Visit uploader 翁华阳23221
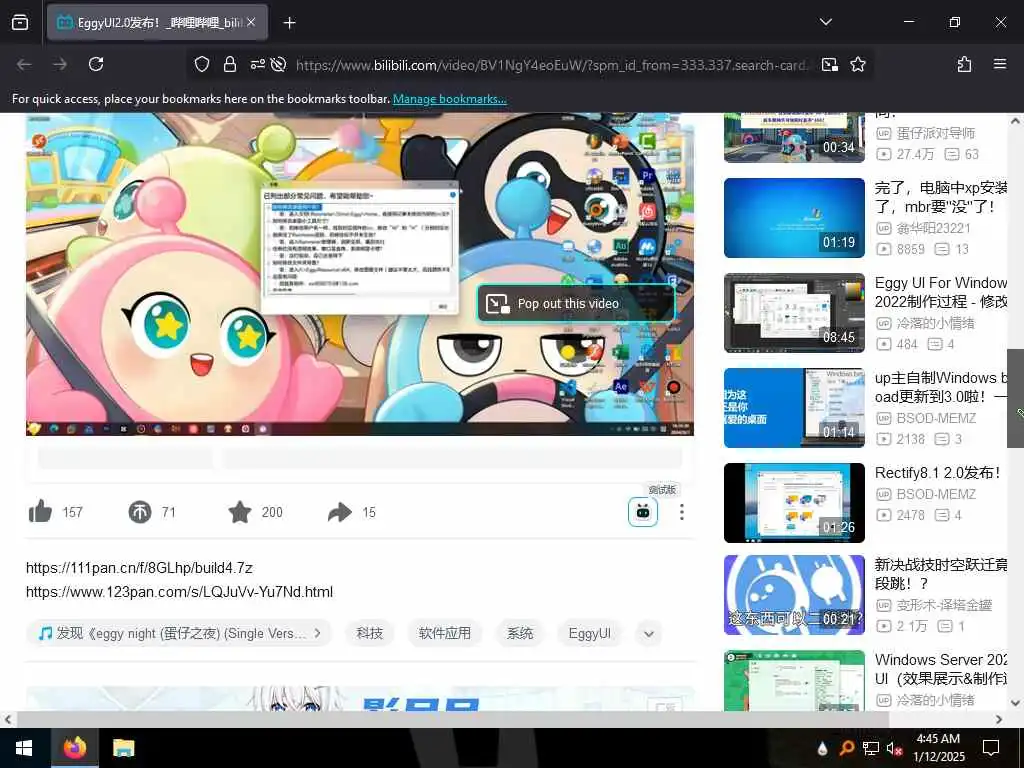 pyautogui.click(x=933, y=229)
